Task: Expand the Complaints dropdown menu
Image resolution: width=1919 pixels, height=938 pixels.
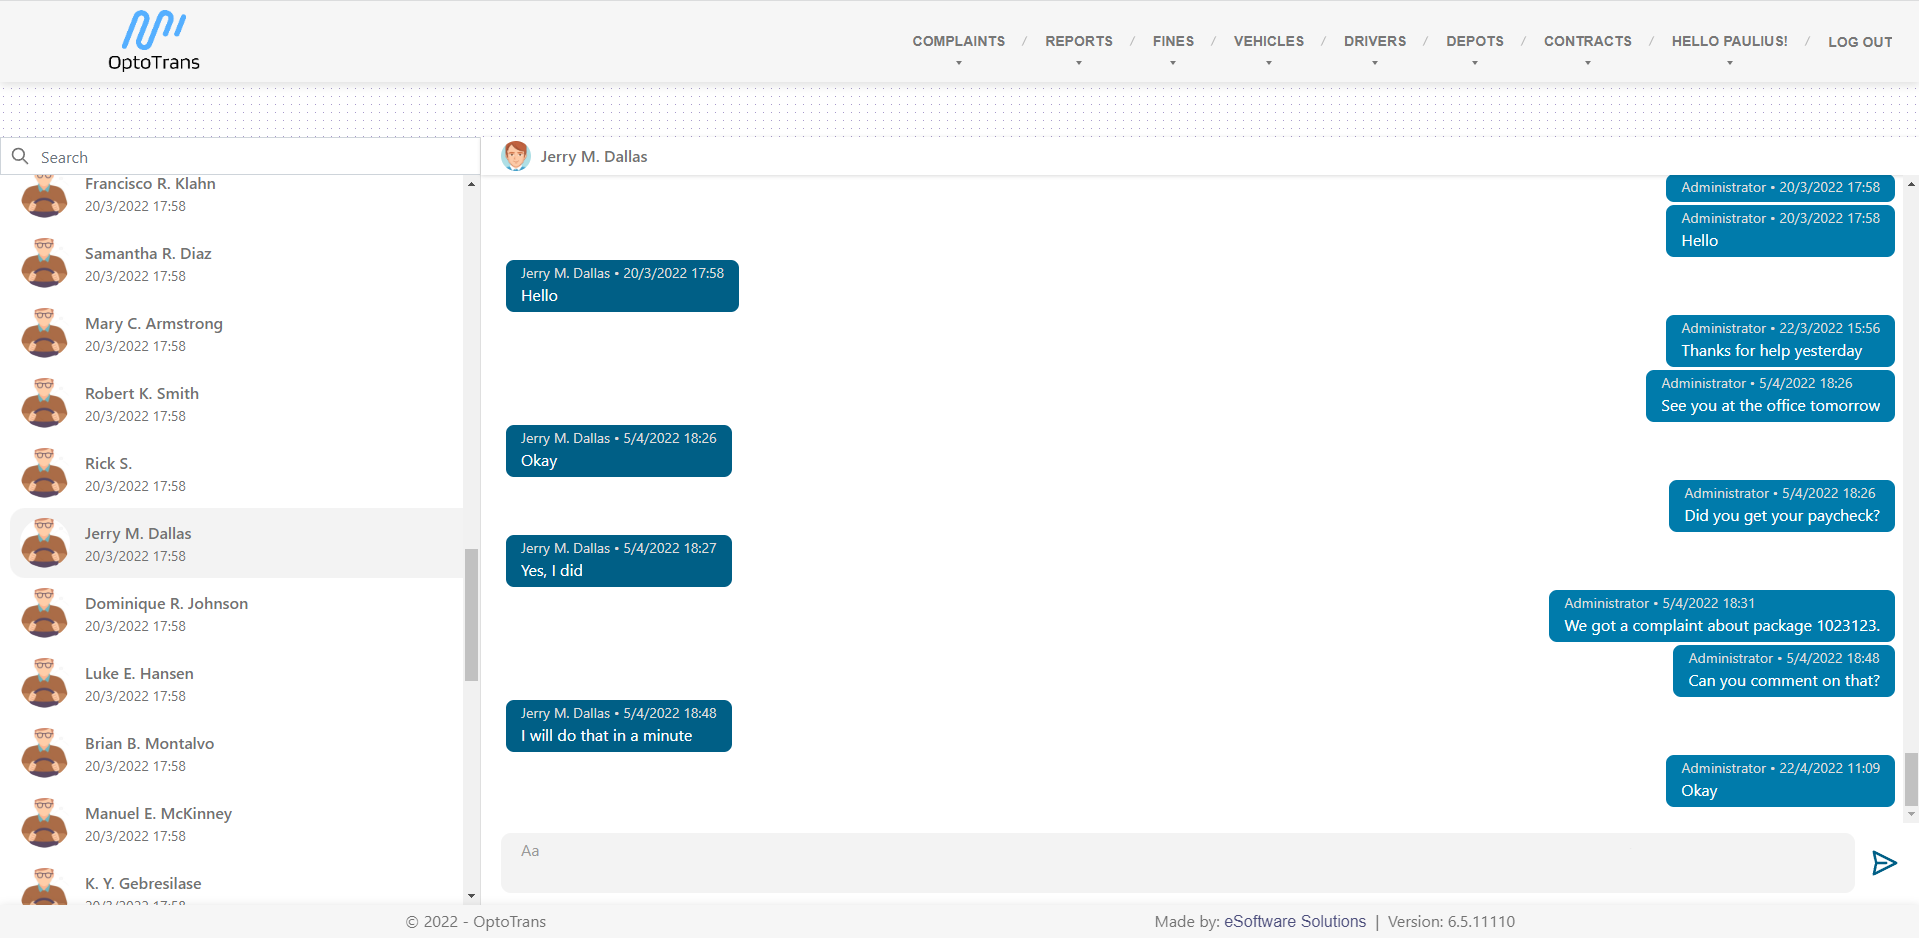Action: tap(958, 42)
